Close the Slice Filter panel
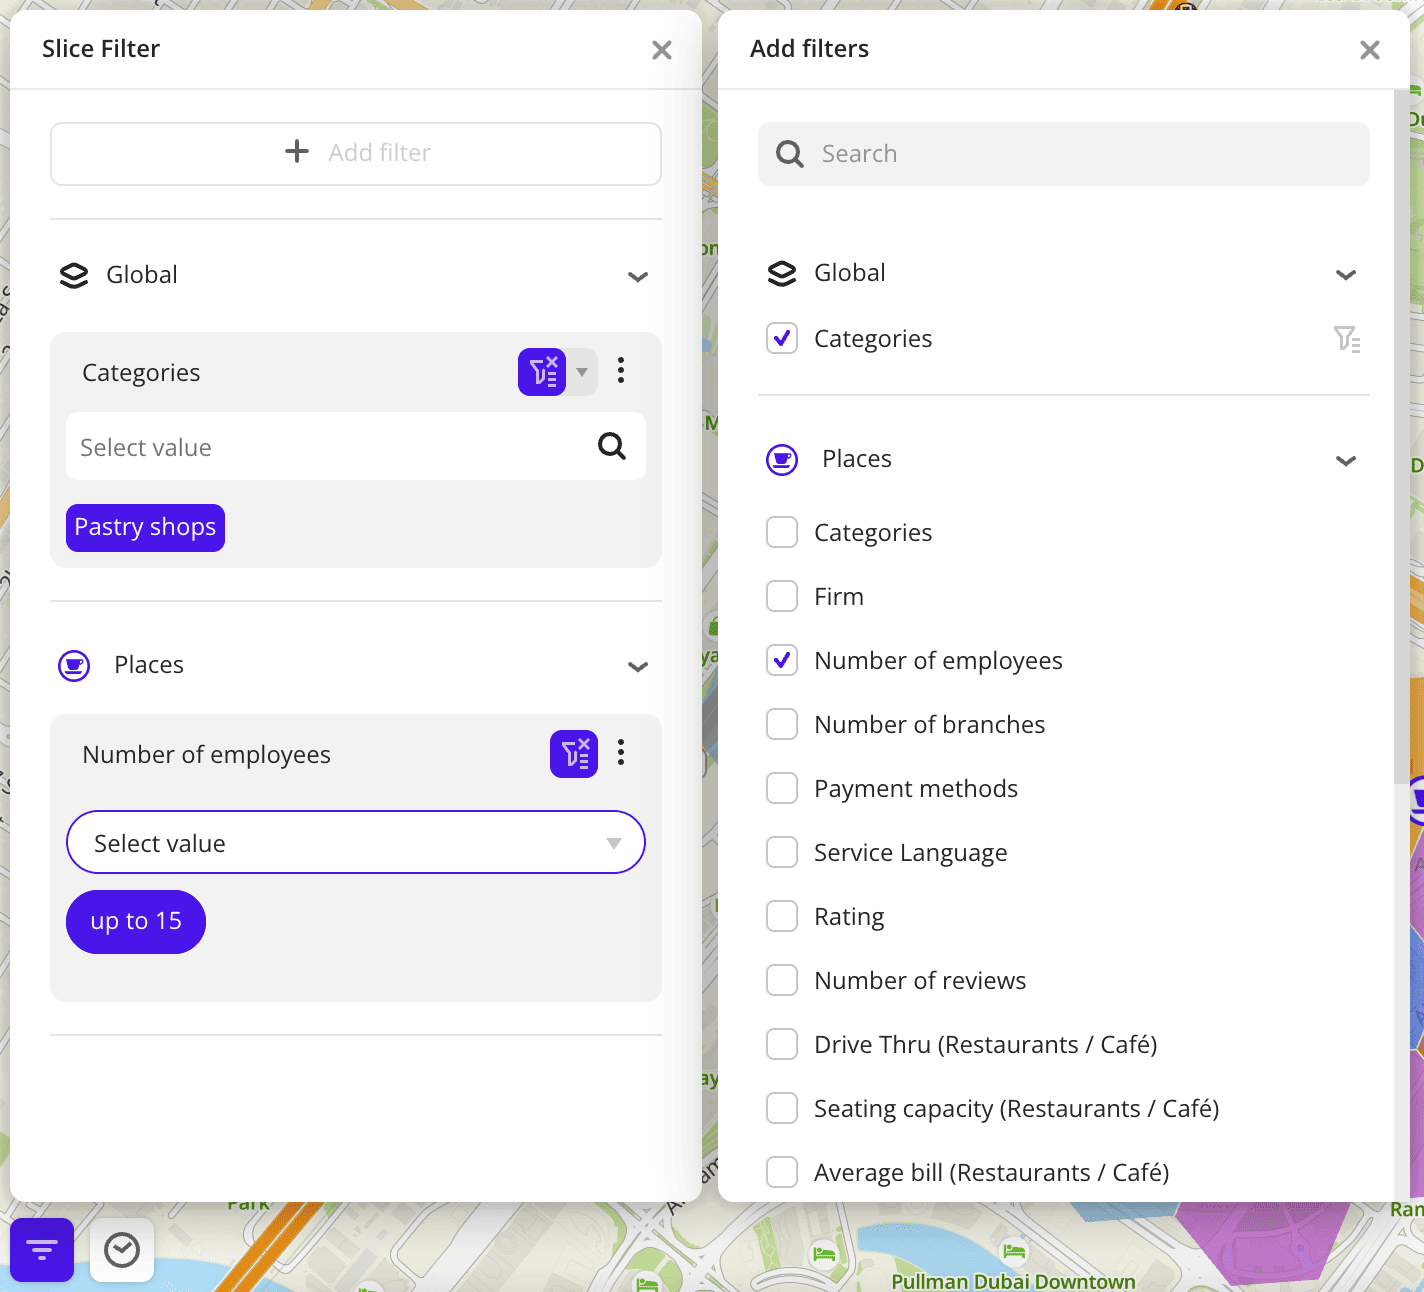 [x=661, y=50]
